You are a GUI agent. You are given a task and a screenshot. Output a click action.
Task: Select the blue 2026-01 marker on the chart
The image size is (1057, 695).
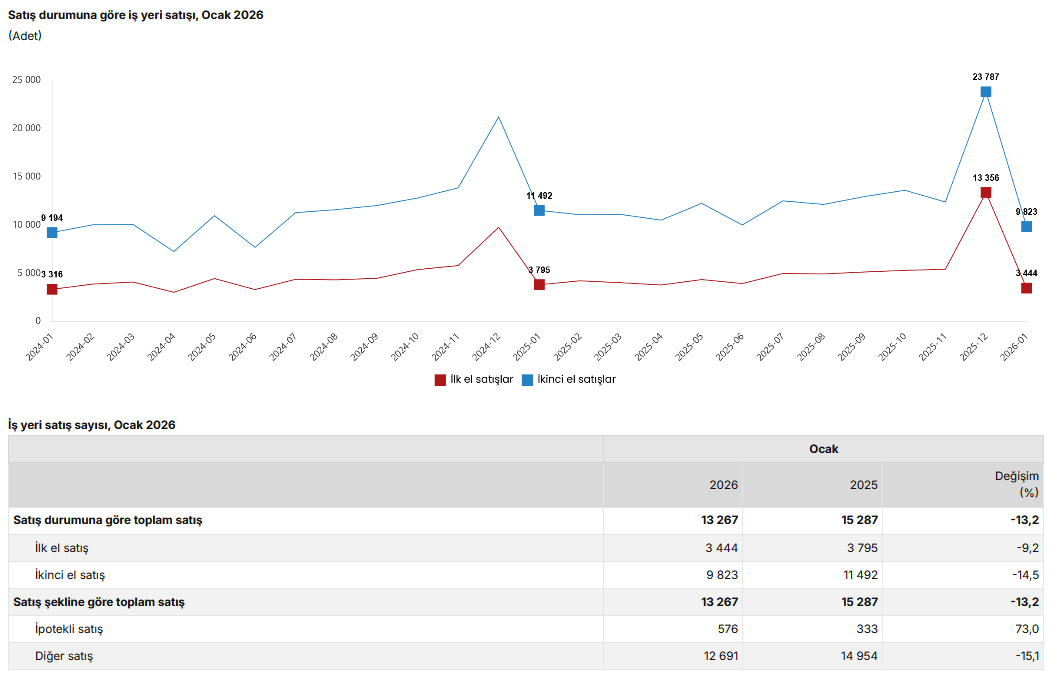pos(1026,227)
